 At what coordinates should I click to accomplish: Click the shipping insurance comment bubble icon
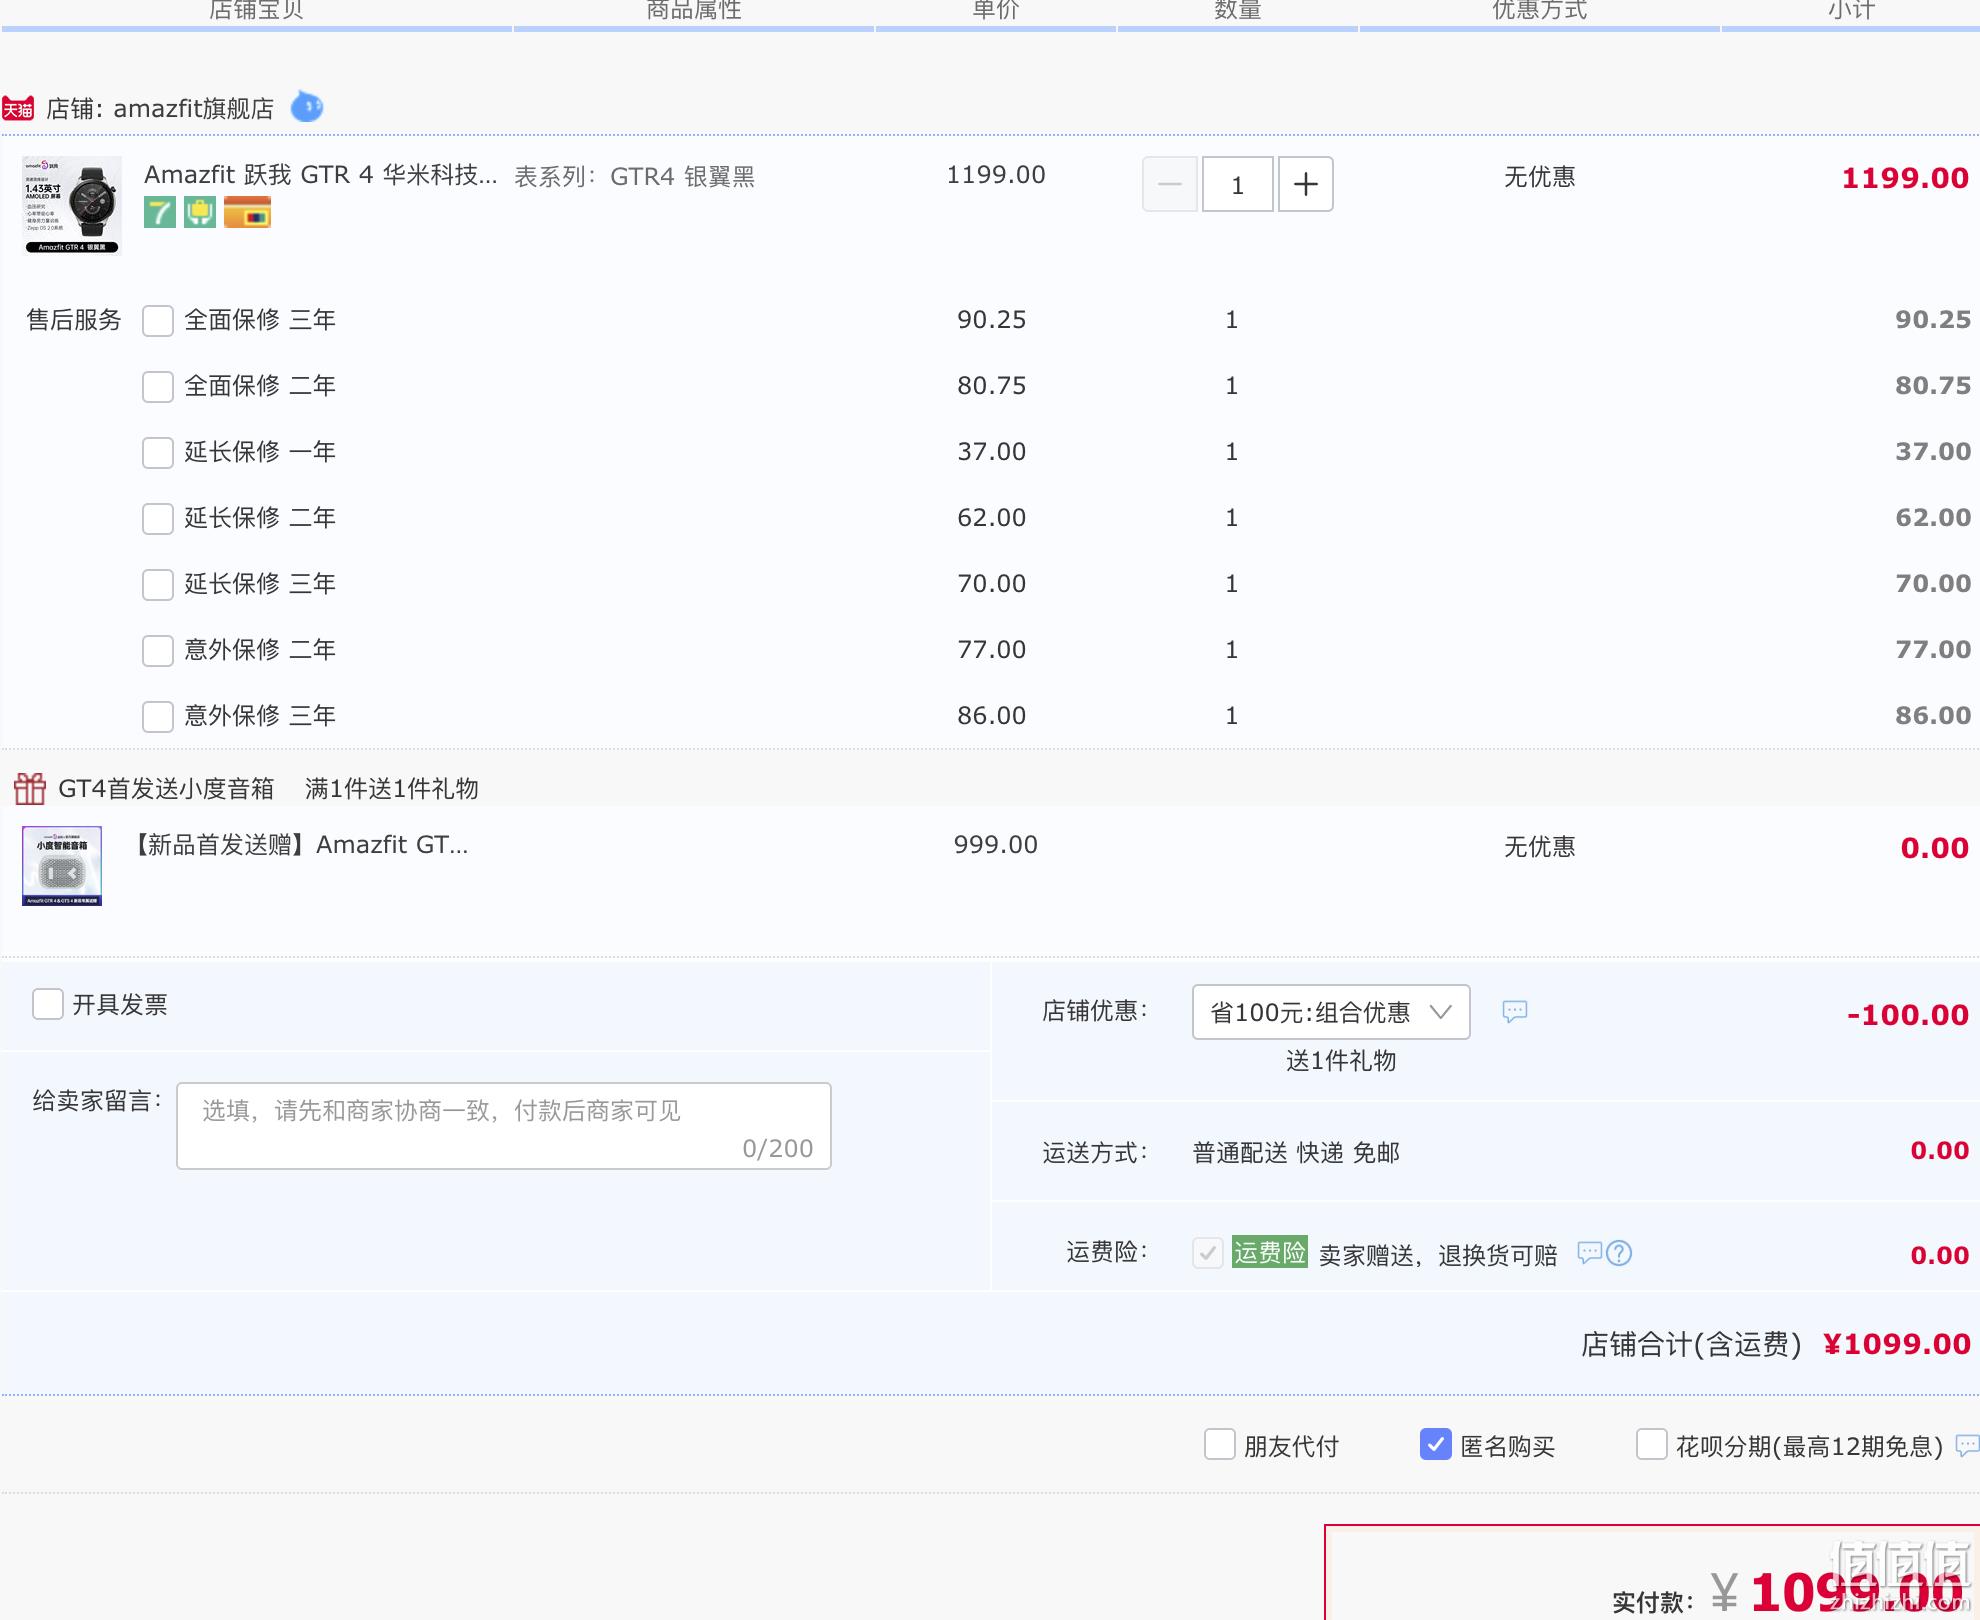pos(1590,1252)
